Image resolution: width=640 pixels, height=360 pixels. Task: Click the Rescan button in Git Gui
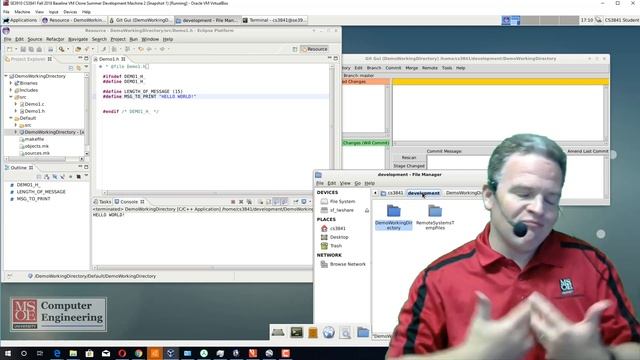(409, 158)
